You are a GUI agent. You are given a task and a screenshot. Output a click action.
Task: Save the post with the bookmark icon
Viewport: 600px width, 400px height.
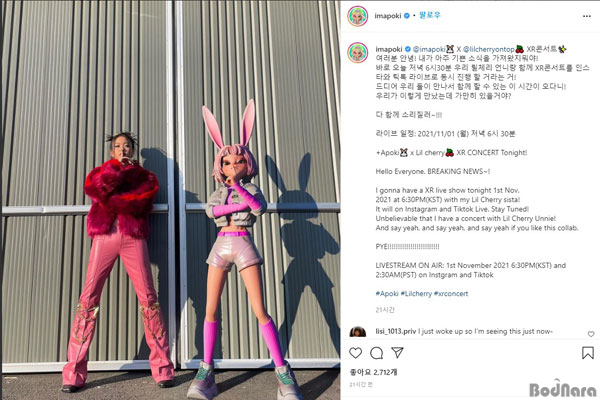tap(588, 353)
